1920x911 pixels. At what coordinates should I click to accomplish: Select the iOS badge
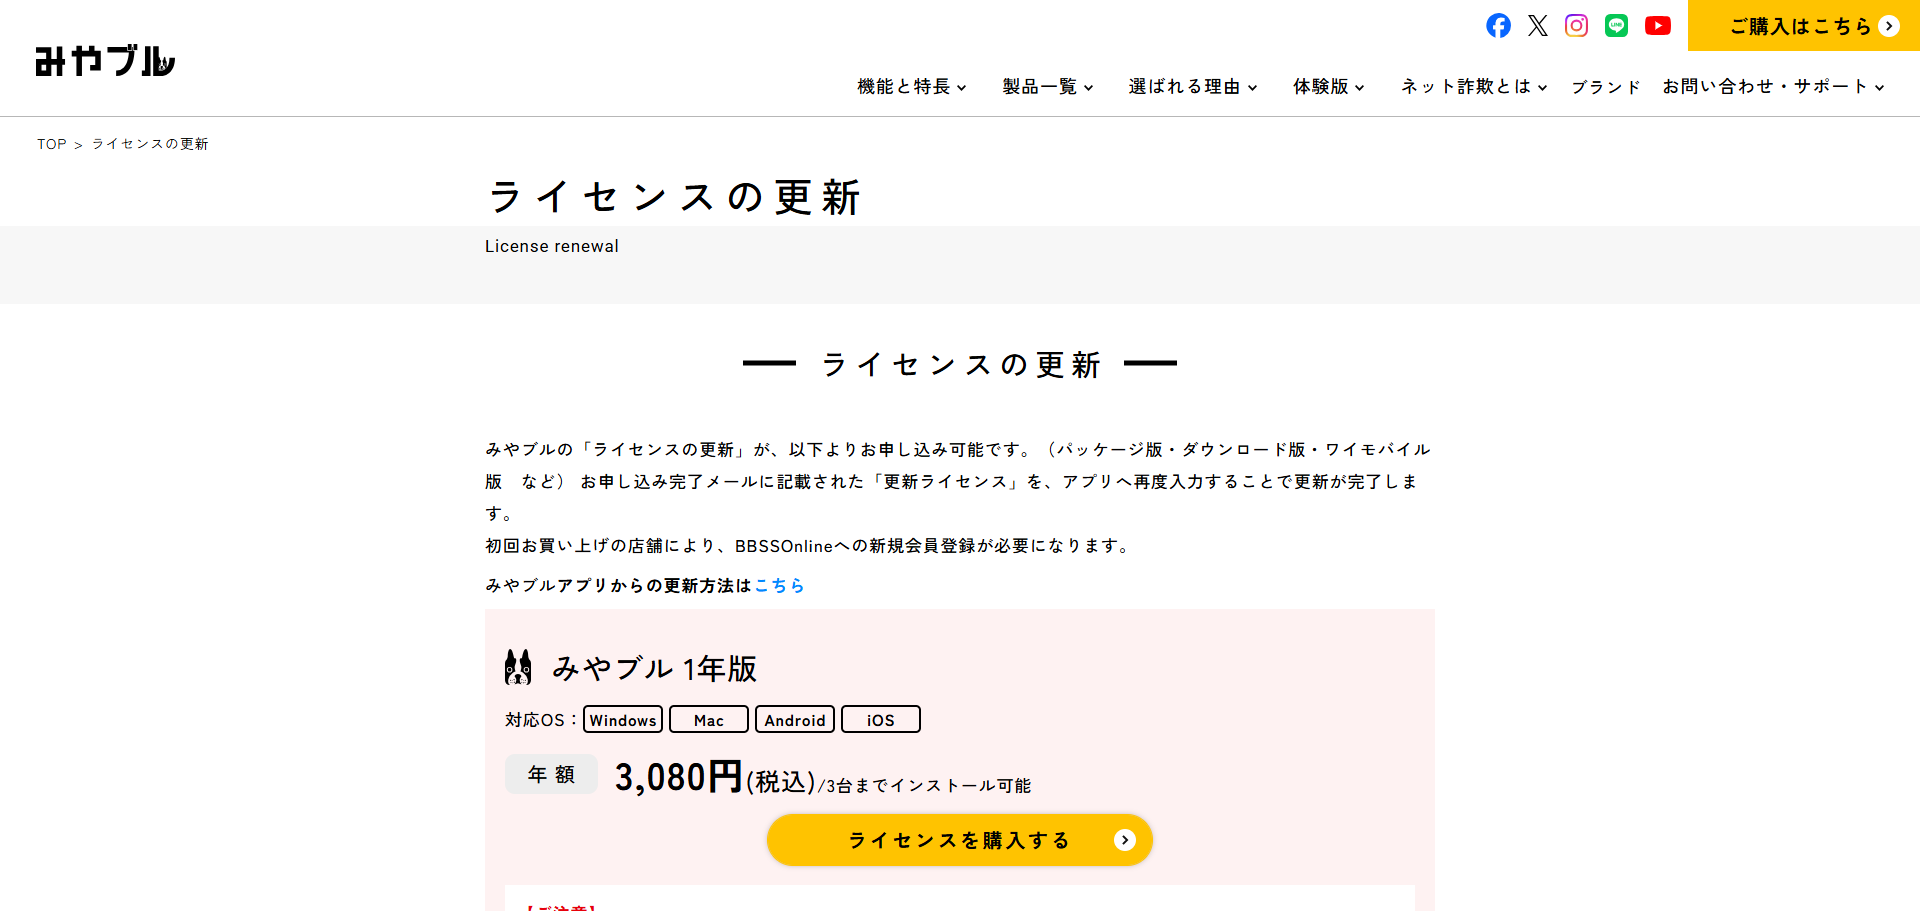click(x=880, y=719)
